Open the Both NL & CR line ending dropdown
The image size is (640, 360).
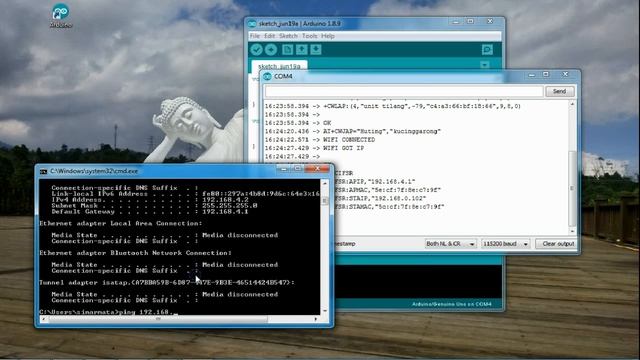(x=451, y=244)
